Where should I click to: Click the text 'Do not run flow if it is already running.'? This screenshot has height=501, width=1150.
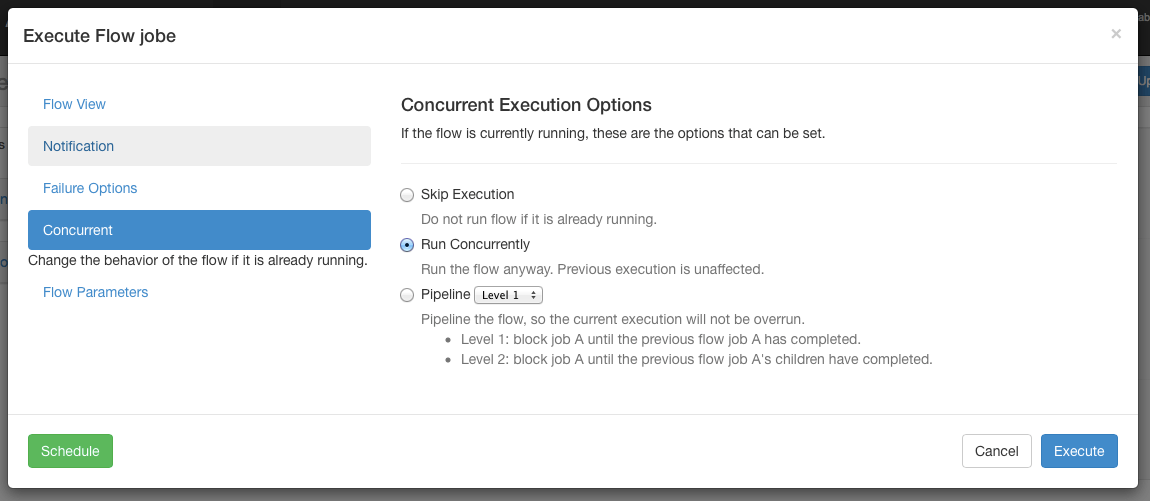[538, 219]
